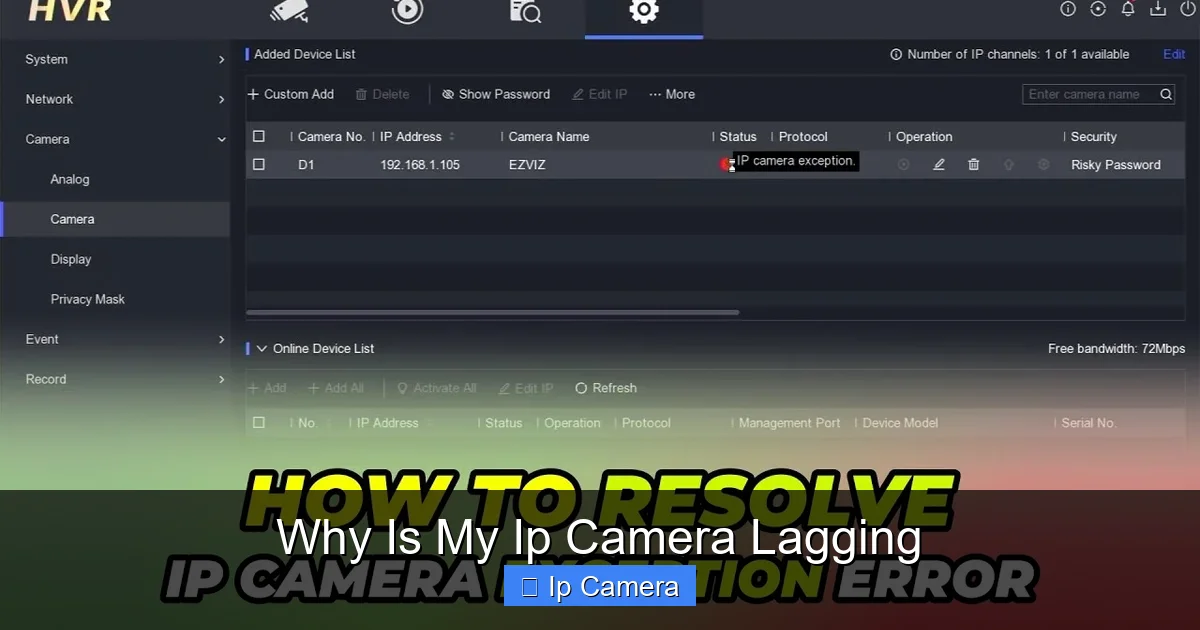
Task: Open the Display submenu item
Action: pos(71,260)
